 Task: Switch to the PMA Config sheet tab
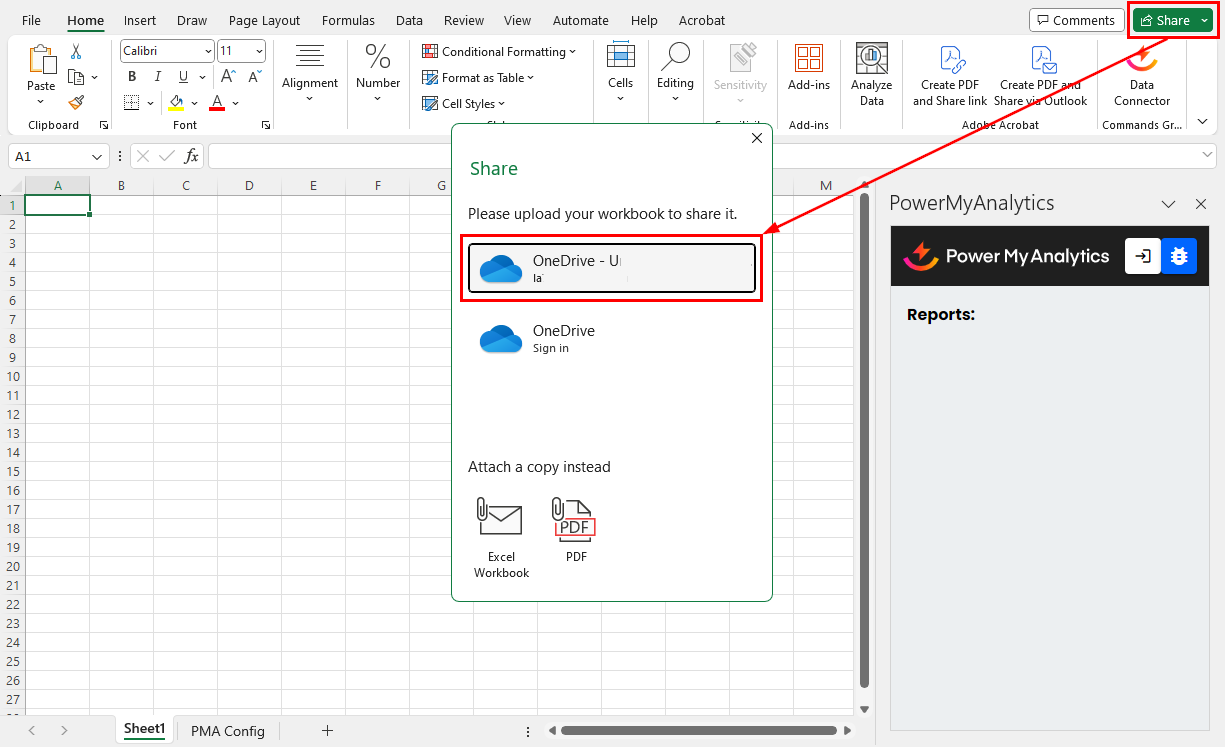[228, 731]
